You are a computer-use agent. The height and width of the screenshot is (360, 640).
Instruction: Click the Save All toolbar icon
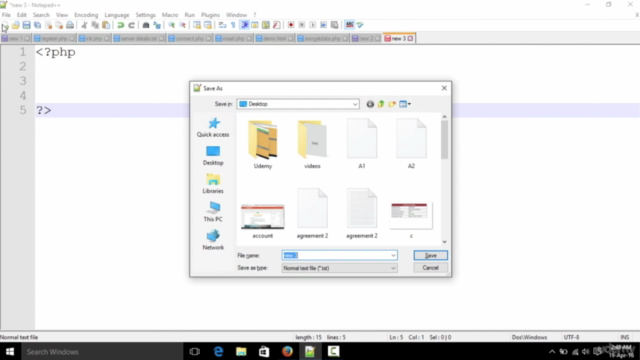(x=38, y=25)
